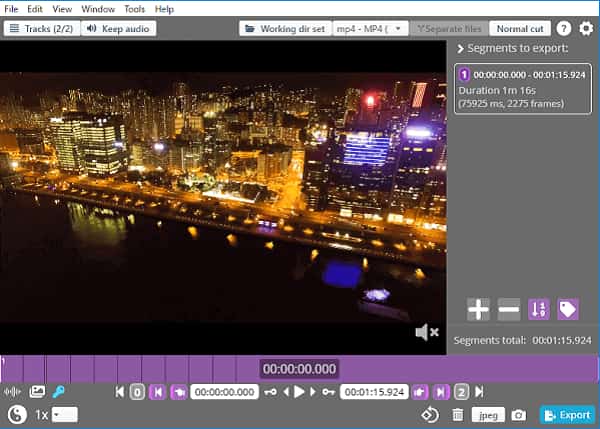Toggle the Keep audio button
The height and width of the screenshot is (429, 600).
click(x=117, y=29)
